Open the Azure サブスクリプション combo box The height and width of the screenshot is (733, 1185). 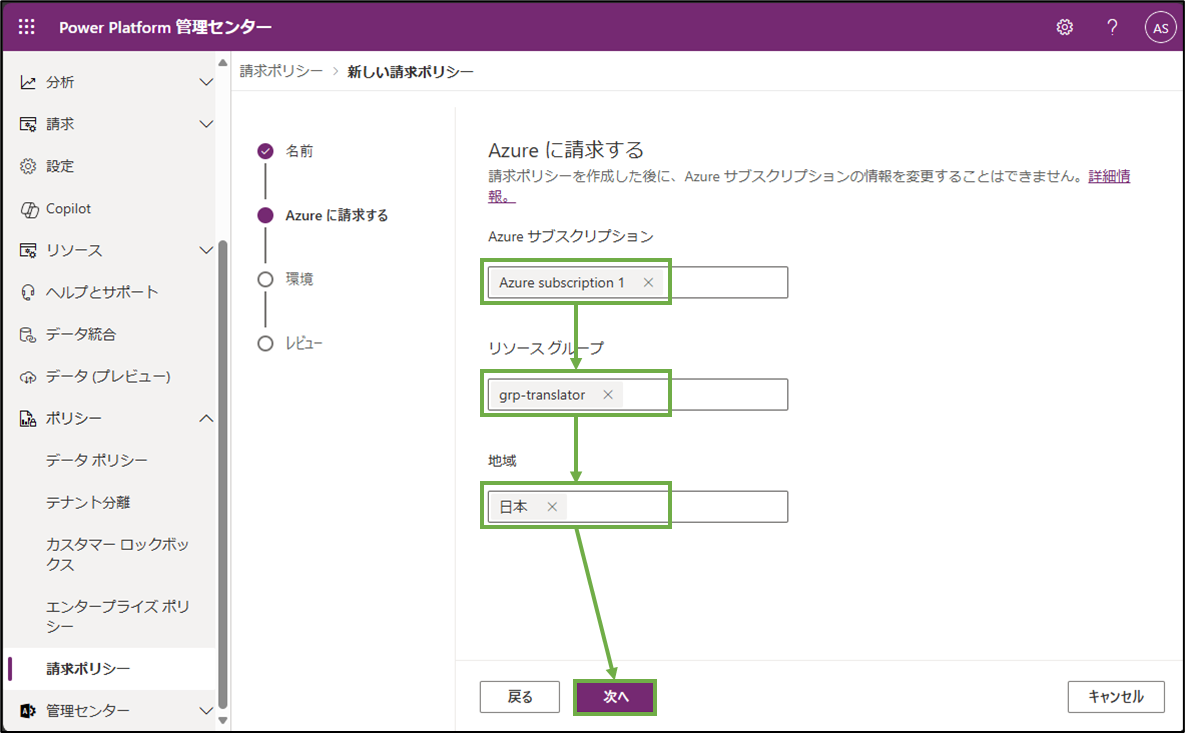point(638,283)
